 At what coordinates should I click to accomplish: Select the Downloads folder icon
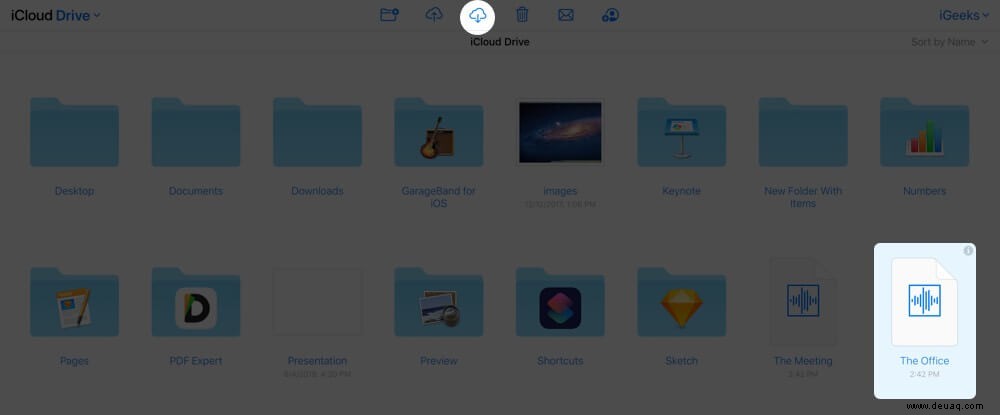click(x=318, y=132)
